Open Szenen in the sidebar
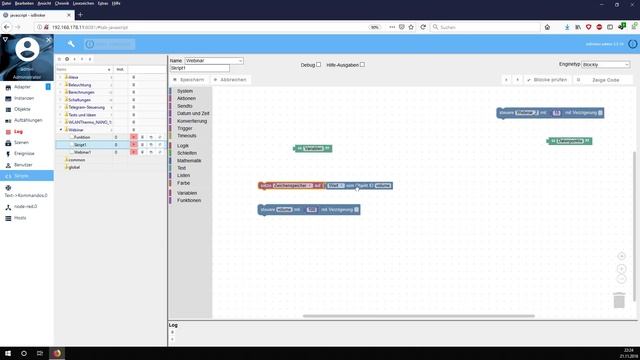640x360 pixels. pyautogui.click(x=21, y=142)
